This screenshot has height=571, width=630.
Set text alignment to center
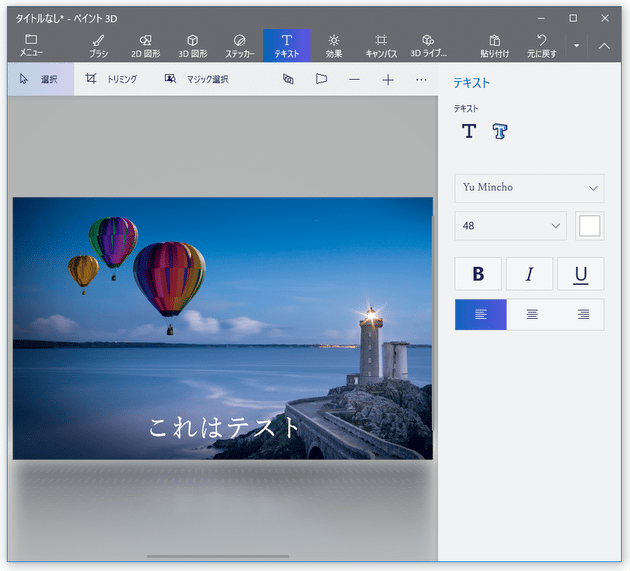coord(532,314)
